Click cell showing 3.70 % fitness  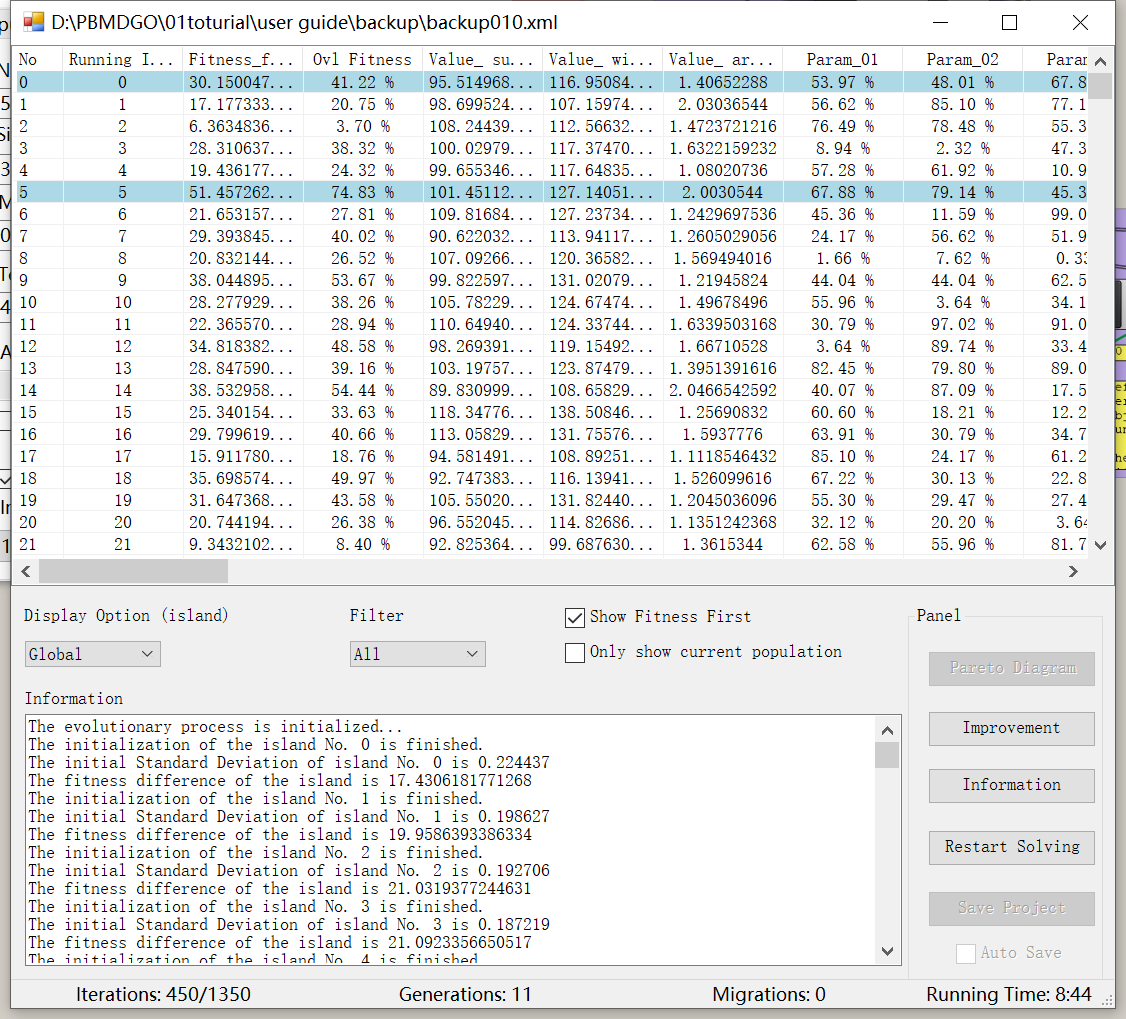(363, 126)
